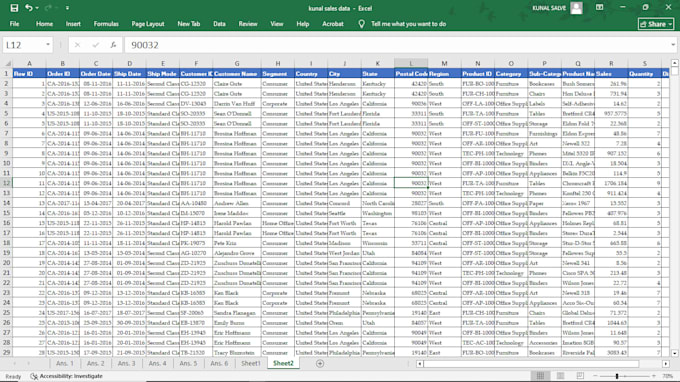
Task: Switch to the Ans. 1 sheet tab
Action: pyautogui.click(x=65, y=363)
